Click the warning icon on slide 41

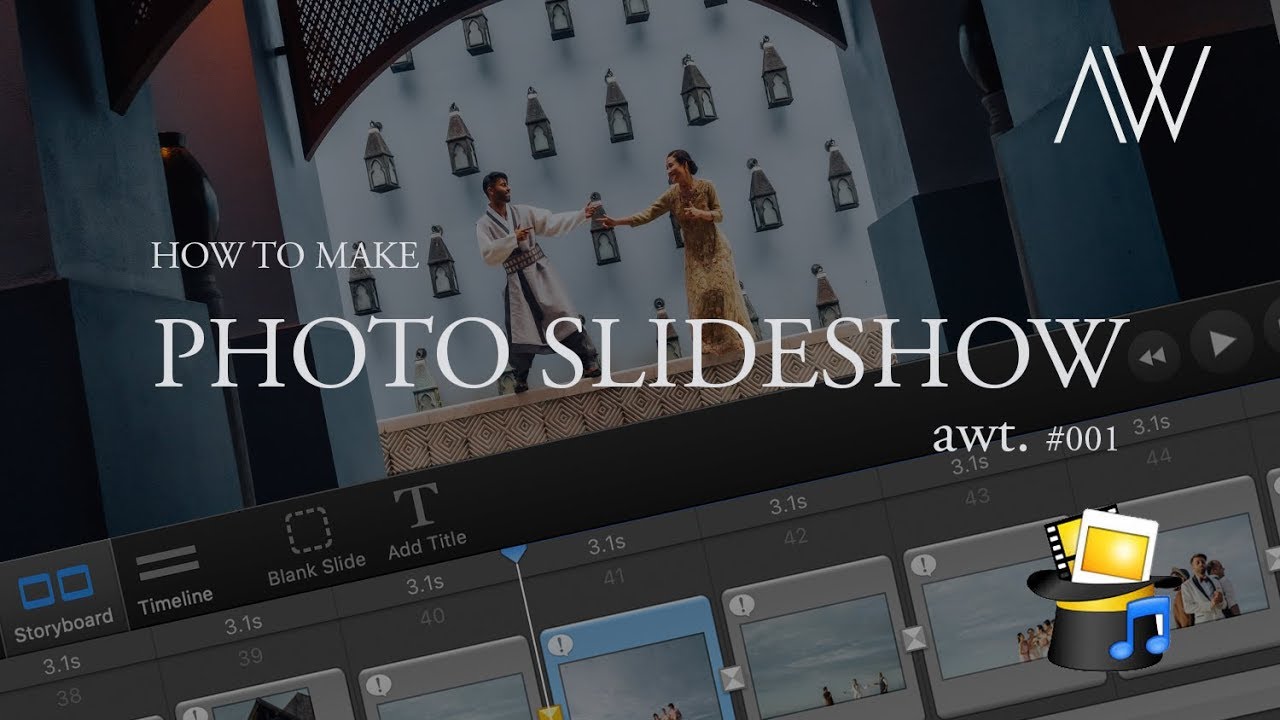pyautogui.click(x=560, y=645)
